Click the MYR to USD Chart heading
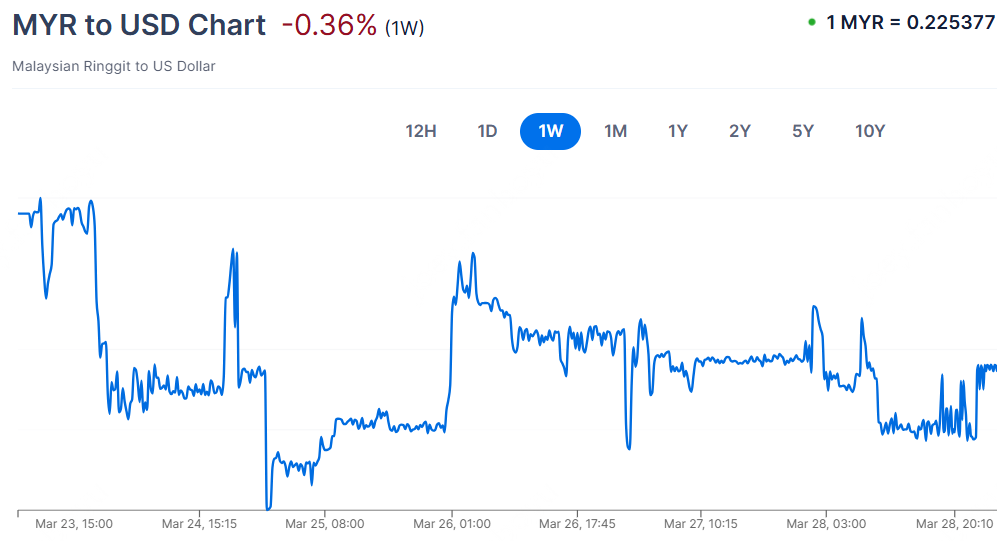The height and width of the screenshot is (541, 997). click(x=139, y=25)
